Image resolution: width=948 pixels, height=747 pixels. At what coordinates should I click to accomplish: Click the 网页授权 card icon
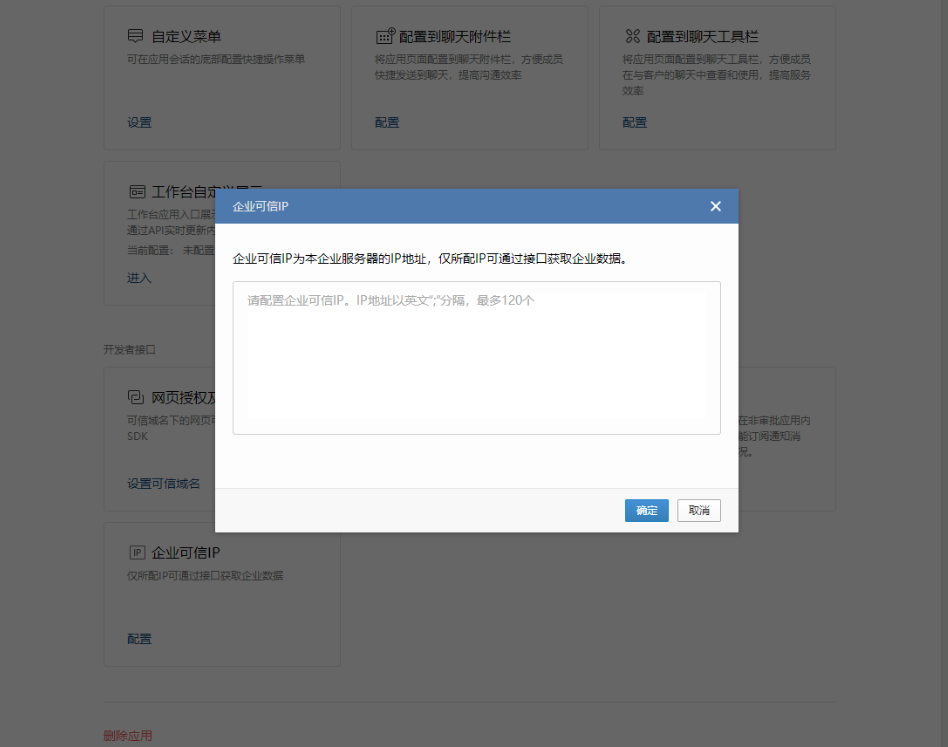136,396
